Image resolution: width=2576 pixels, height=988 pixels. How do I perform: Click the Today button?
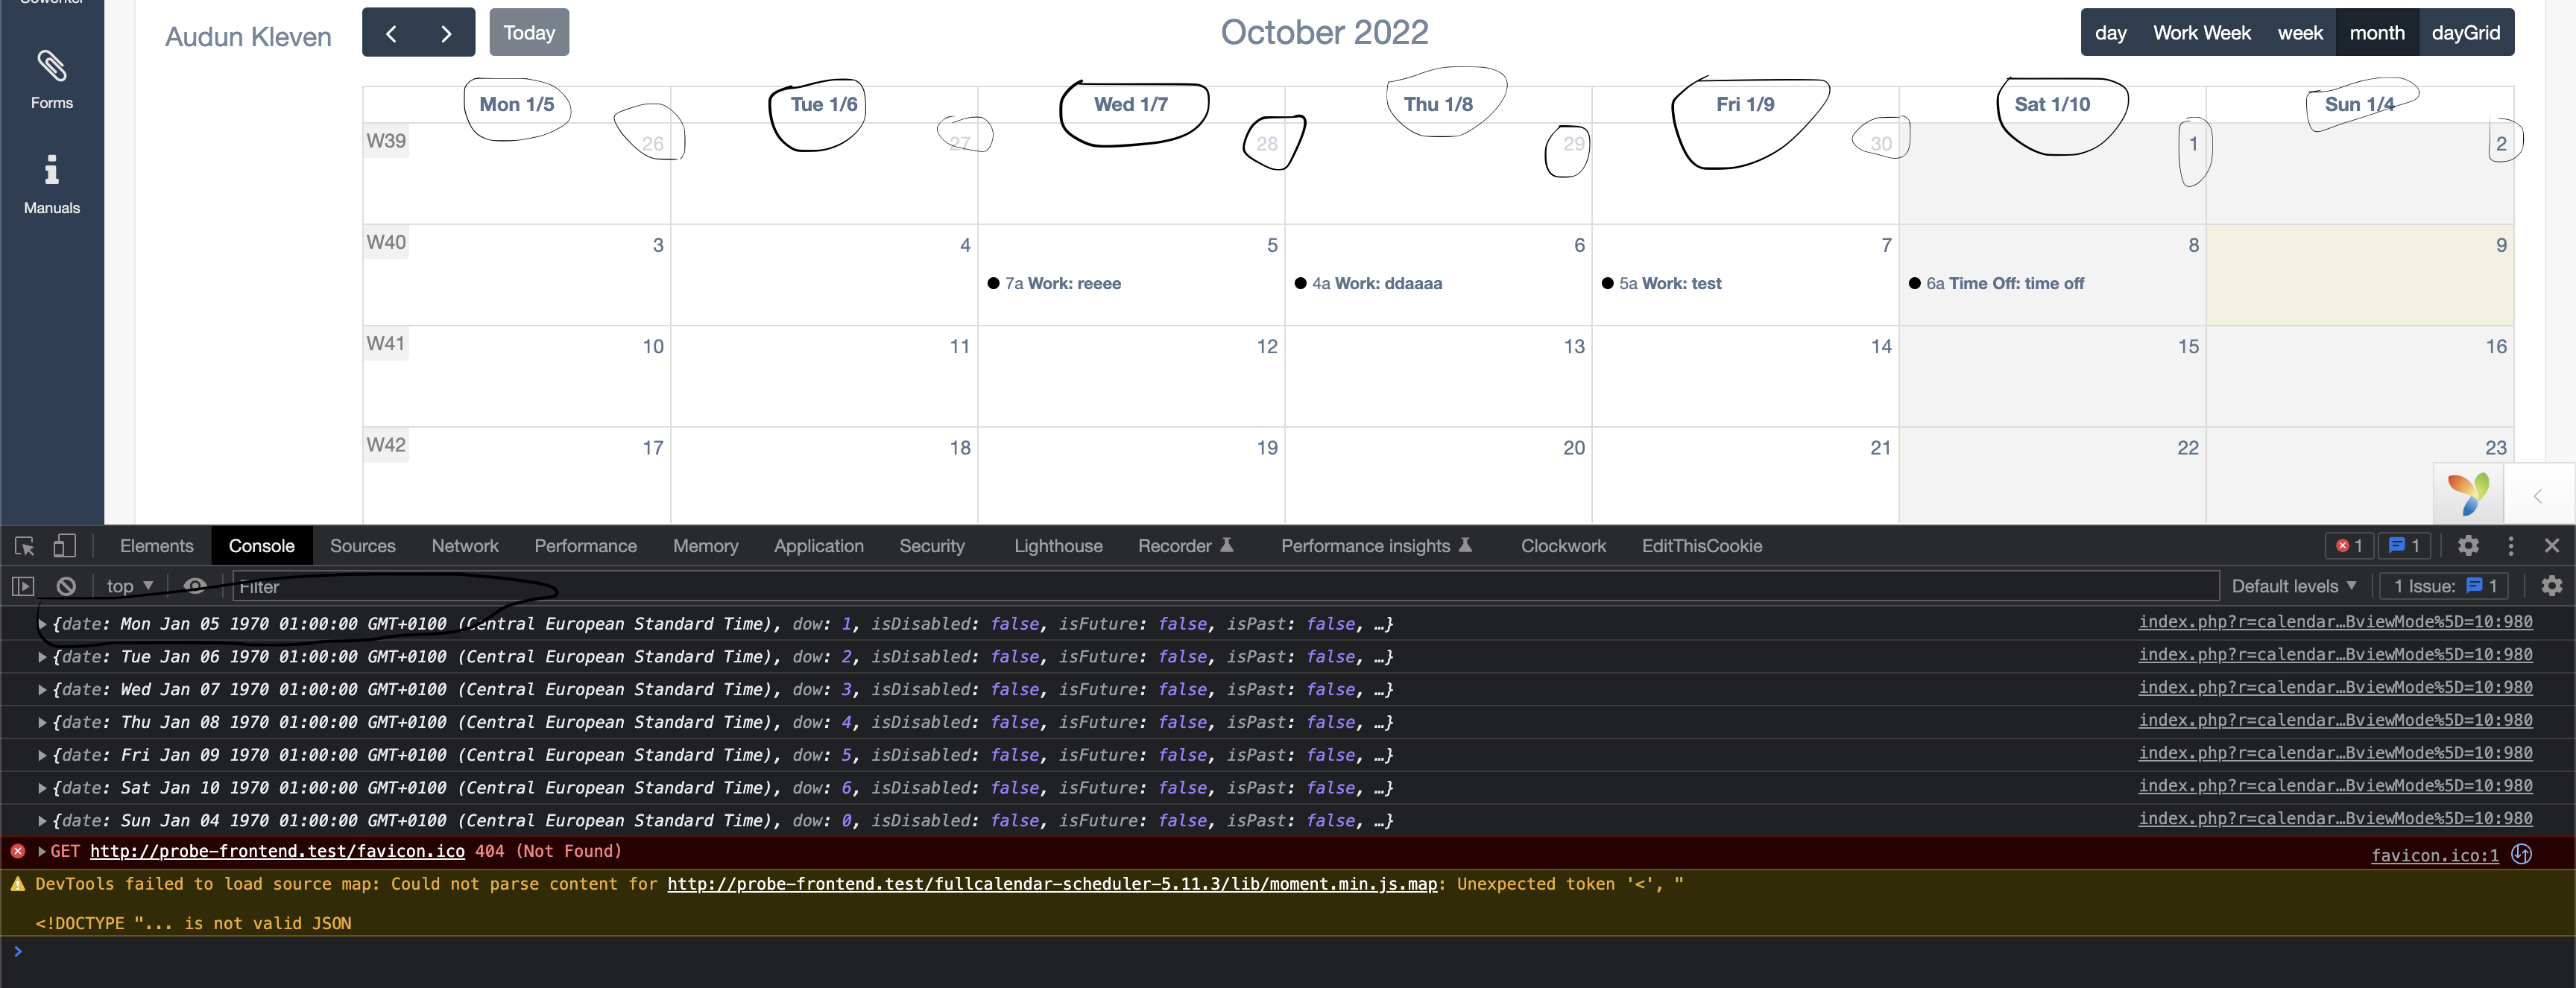[x=528, y=32]
